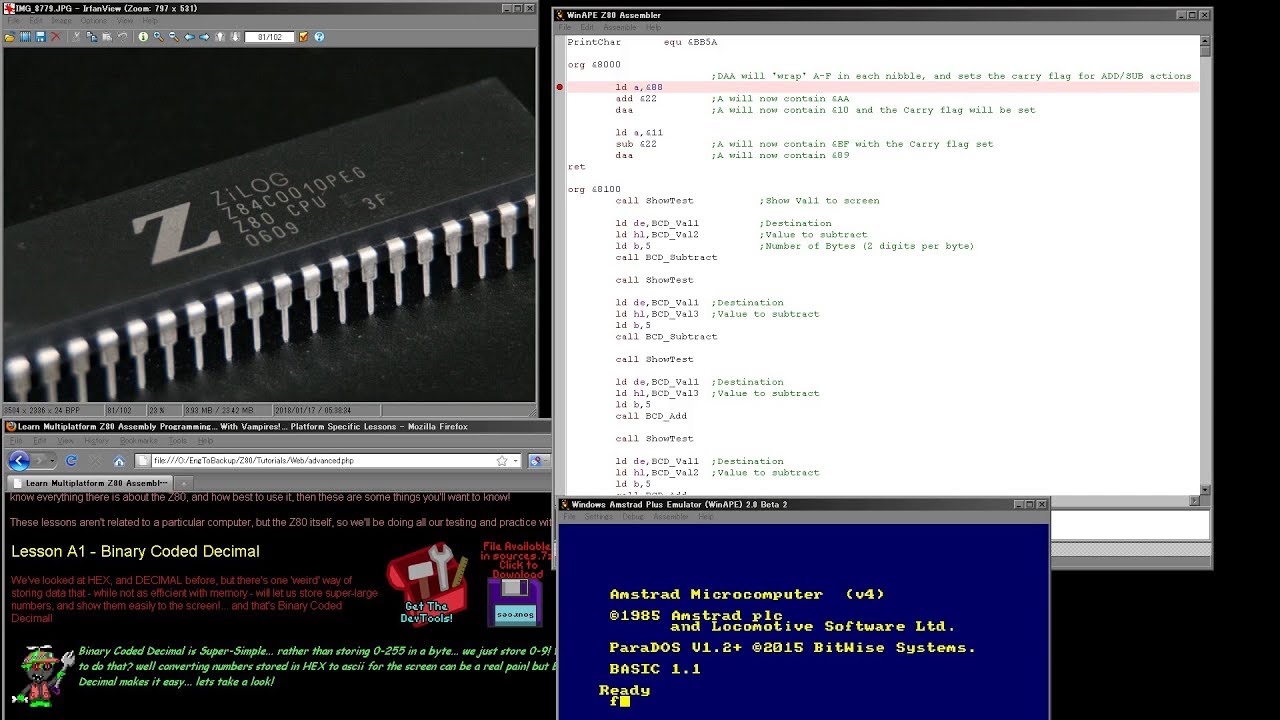
Task: Open the IrfanView Options menu
Action: click(x=94, y=20)
